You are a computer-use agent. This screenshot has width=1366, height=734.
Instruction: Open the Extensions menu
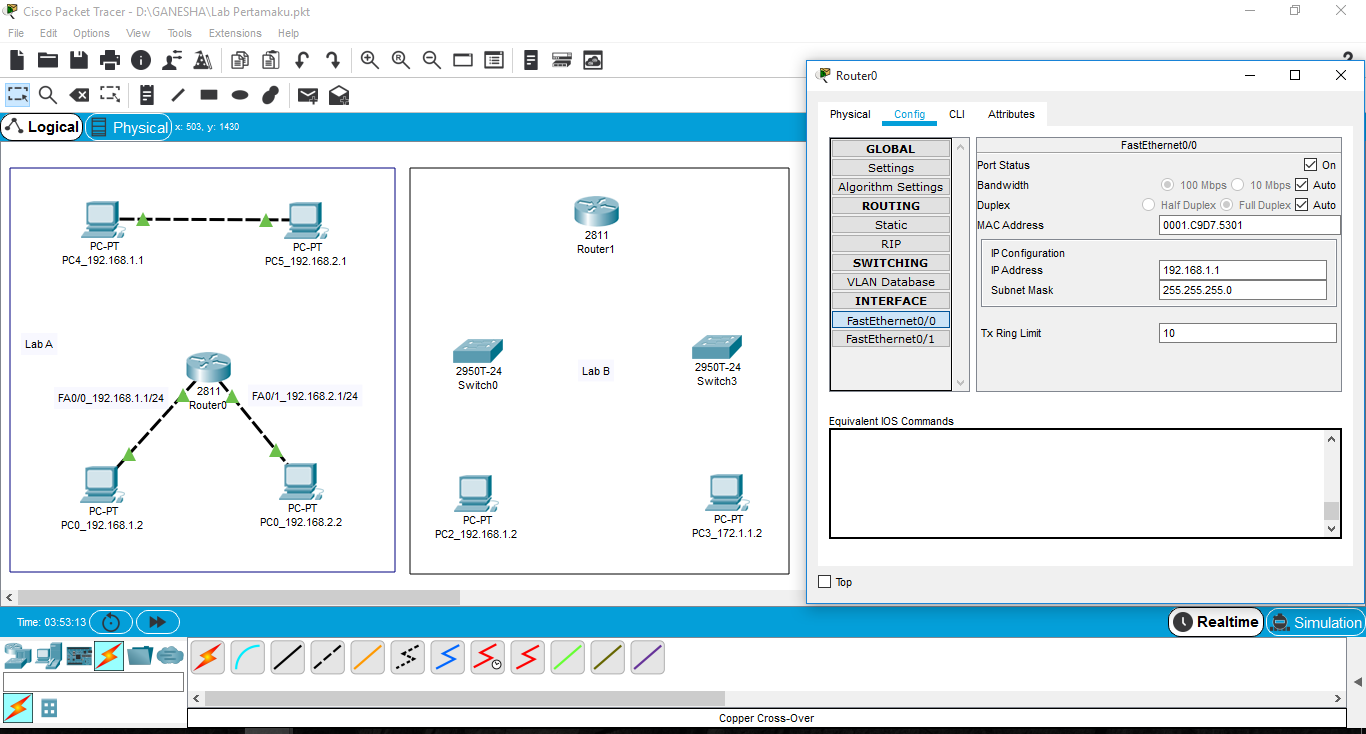(235, 33)
